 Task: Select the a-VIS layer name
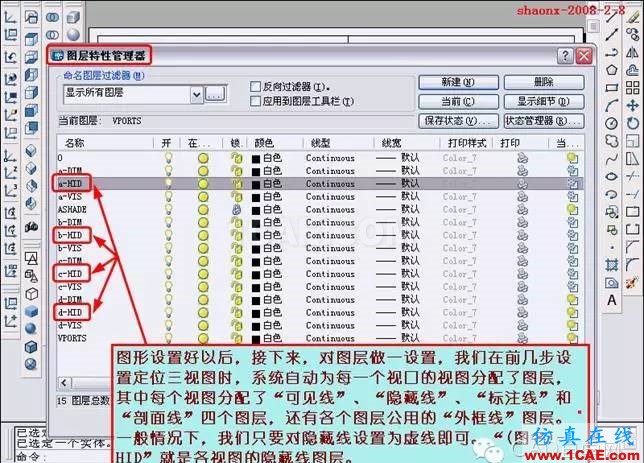[x=70, y=197]
